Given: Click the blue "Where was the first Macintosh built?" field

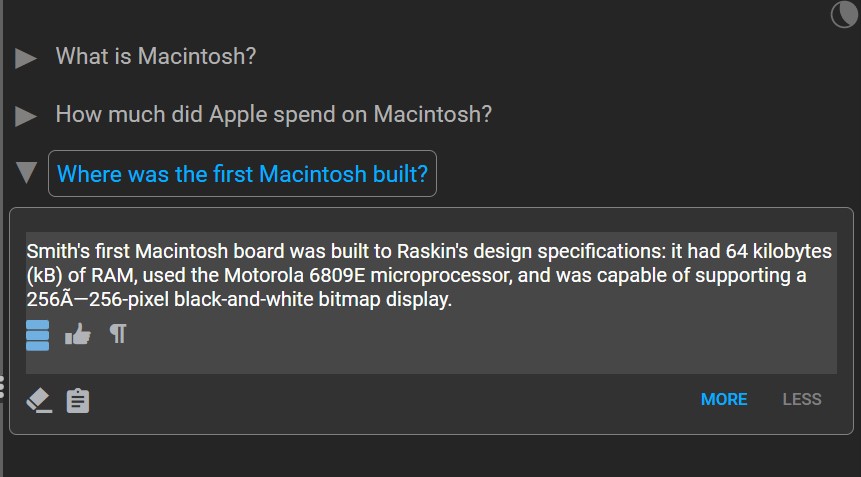Looking at the screenshot, I should pos(242,173).
